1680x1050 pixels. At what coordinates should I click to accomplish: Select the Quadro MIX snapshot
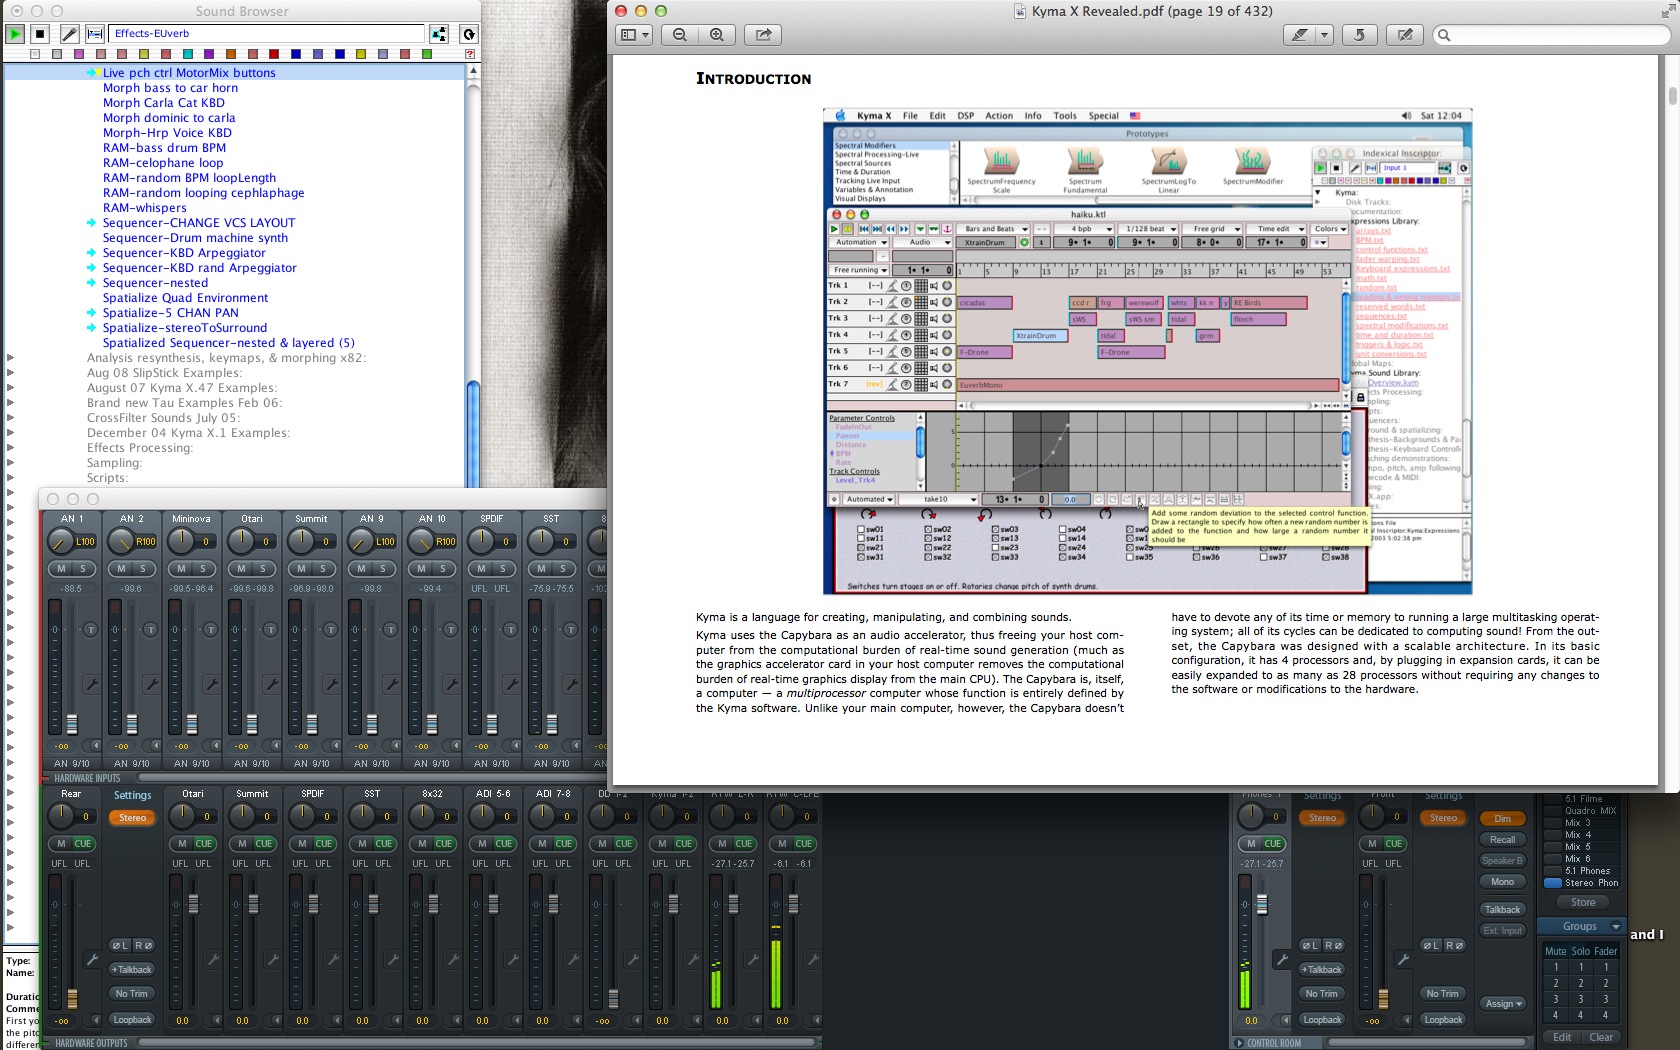(x=1582, y=811)
